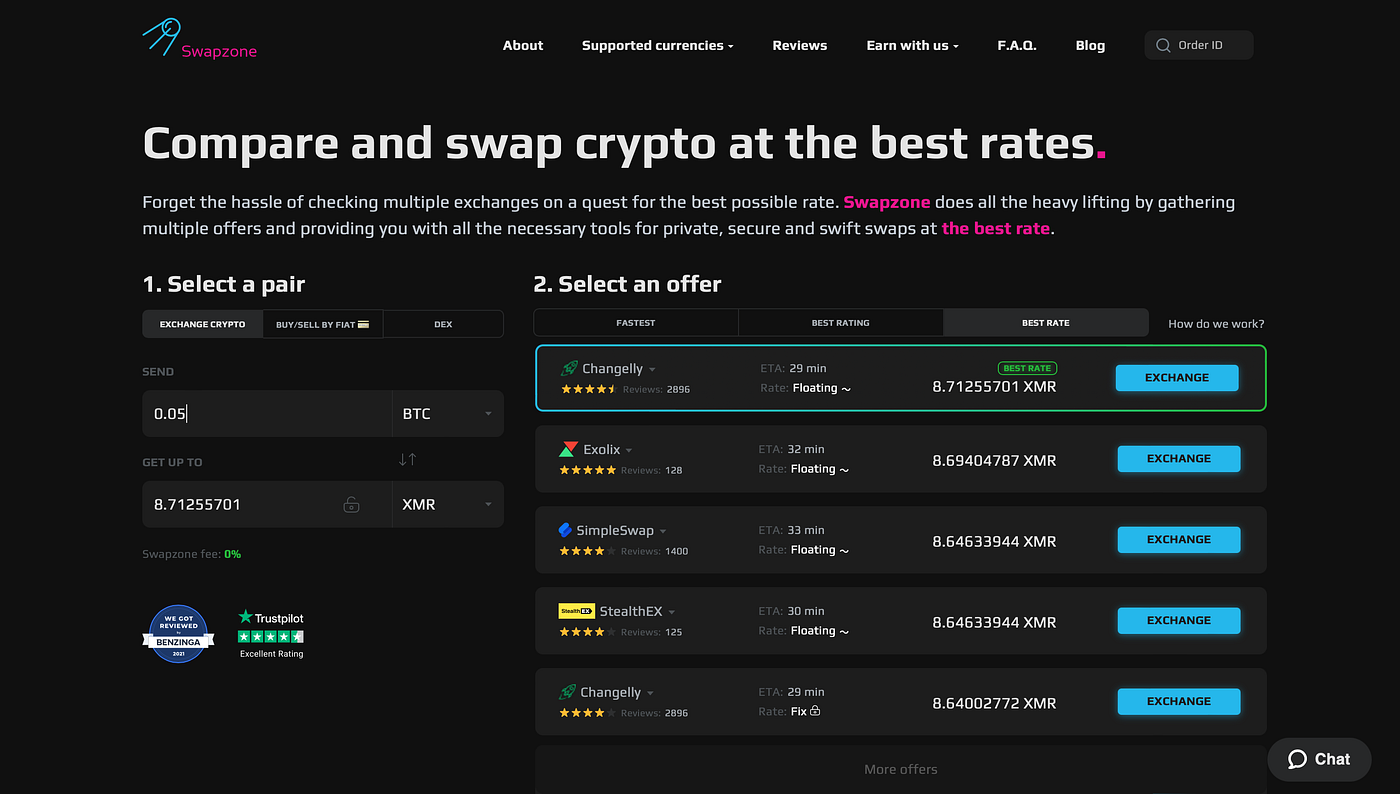Click Exchange button for Exolix offer
The width and height of the screenshot is (1400, 794).
tap(1179, 459)
